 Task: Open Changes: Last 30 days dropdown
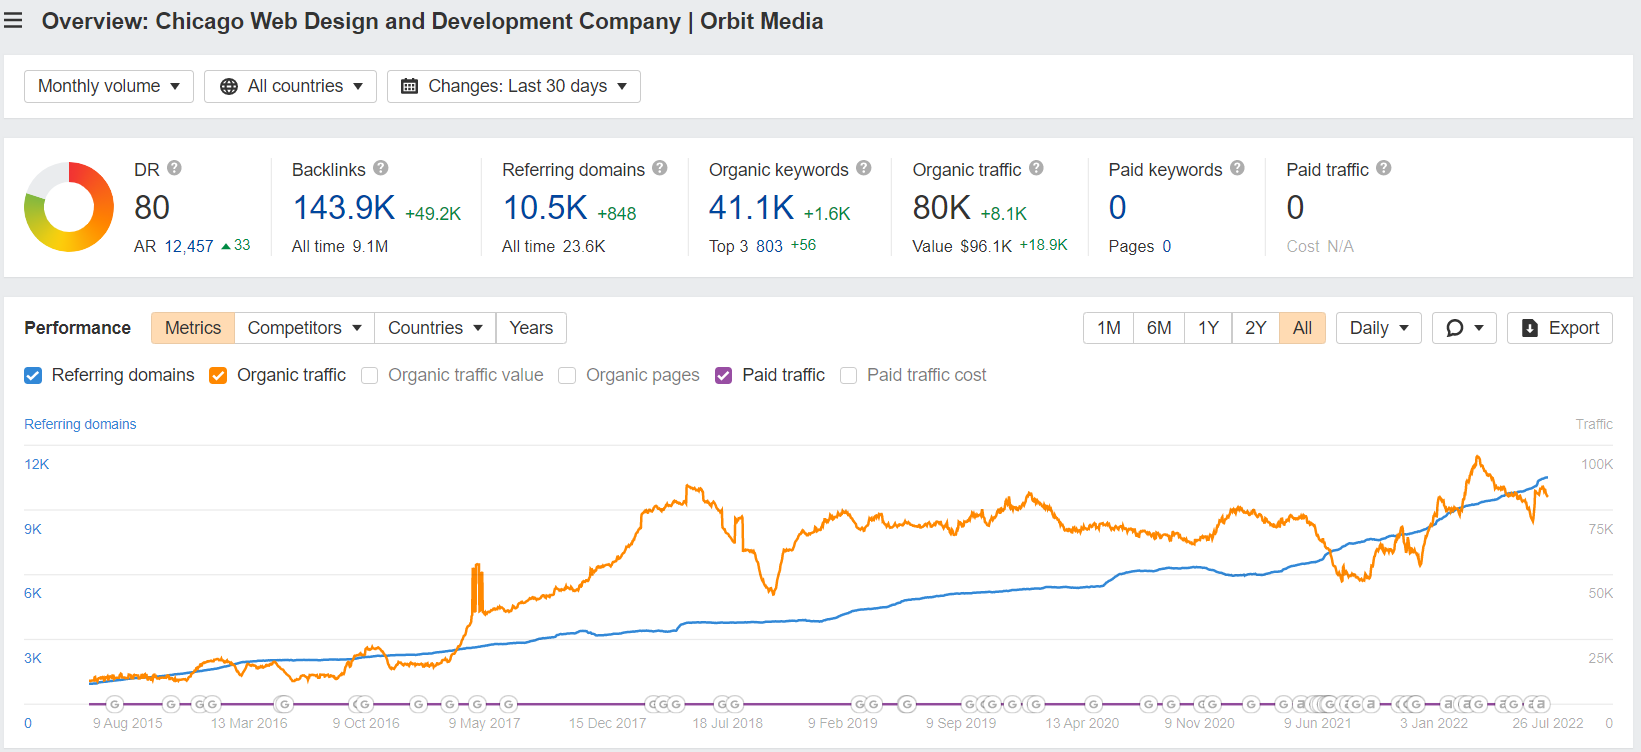(514, 86)
